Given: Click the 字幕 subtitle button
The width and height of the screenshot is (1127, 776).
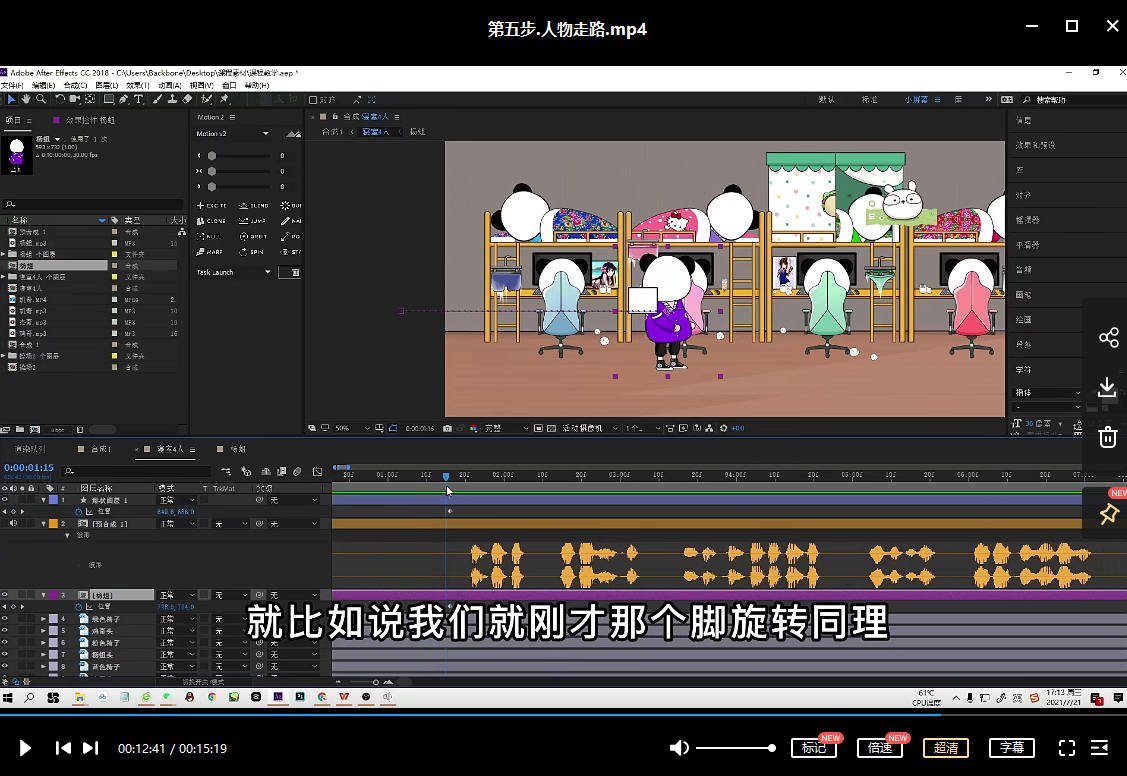Looking at the screenshot, I should (x=1011, y=747).
